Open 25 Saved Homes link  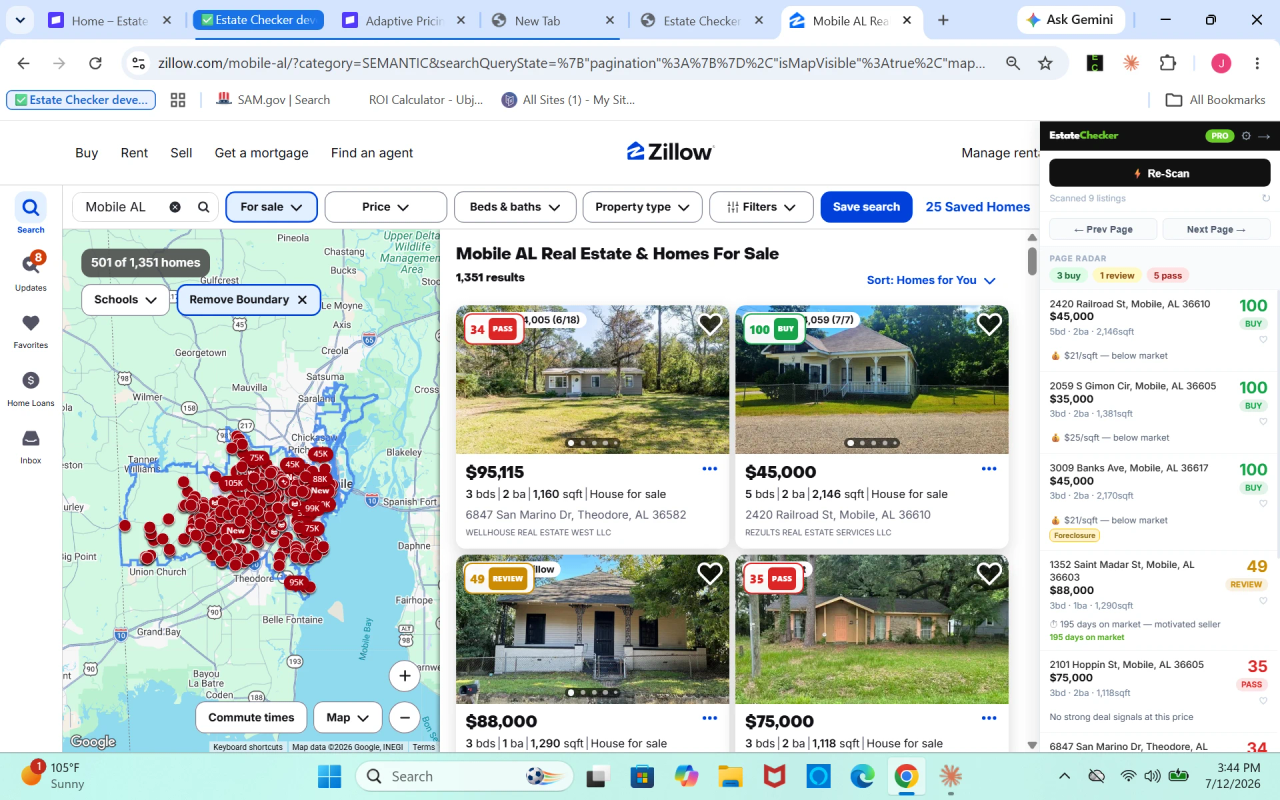pos(977,207)
